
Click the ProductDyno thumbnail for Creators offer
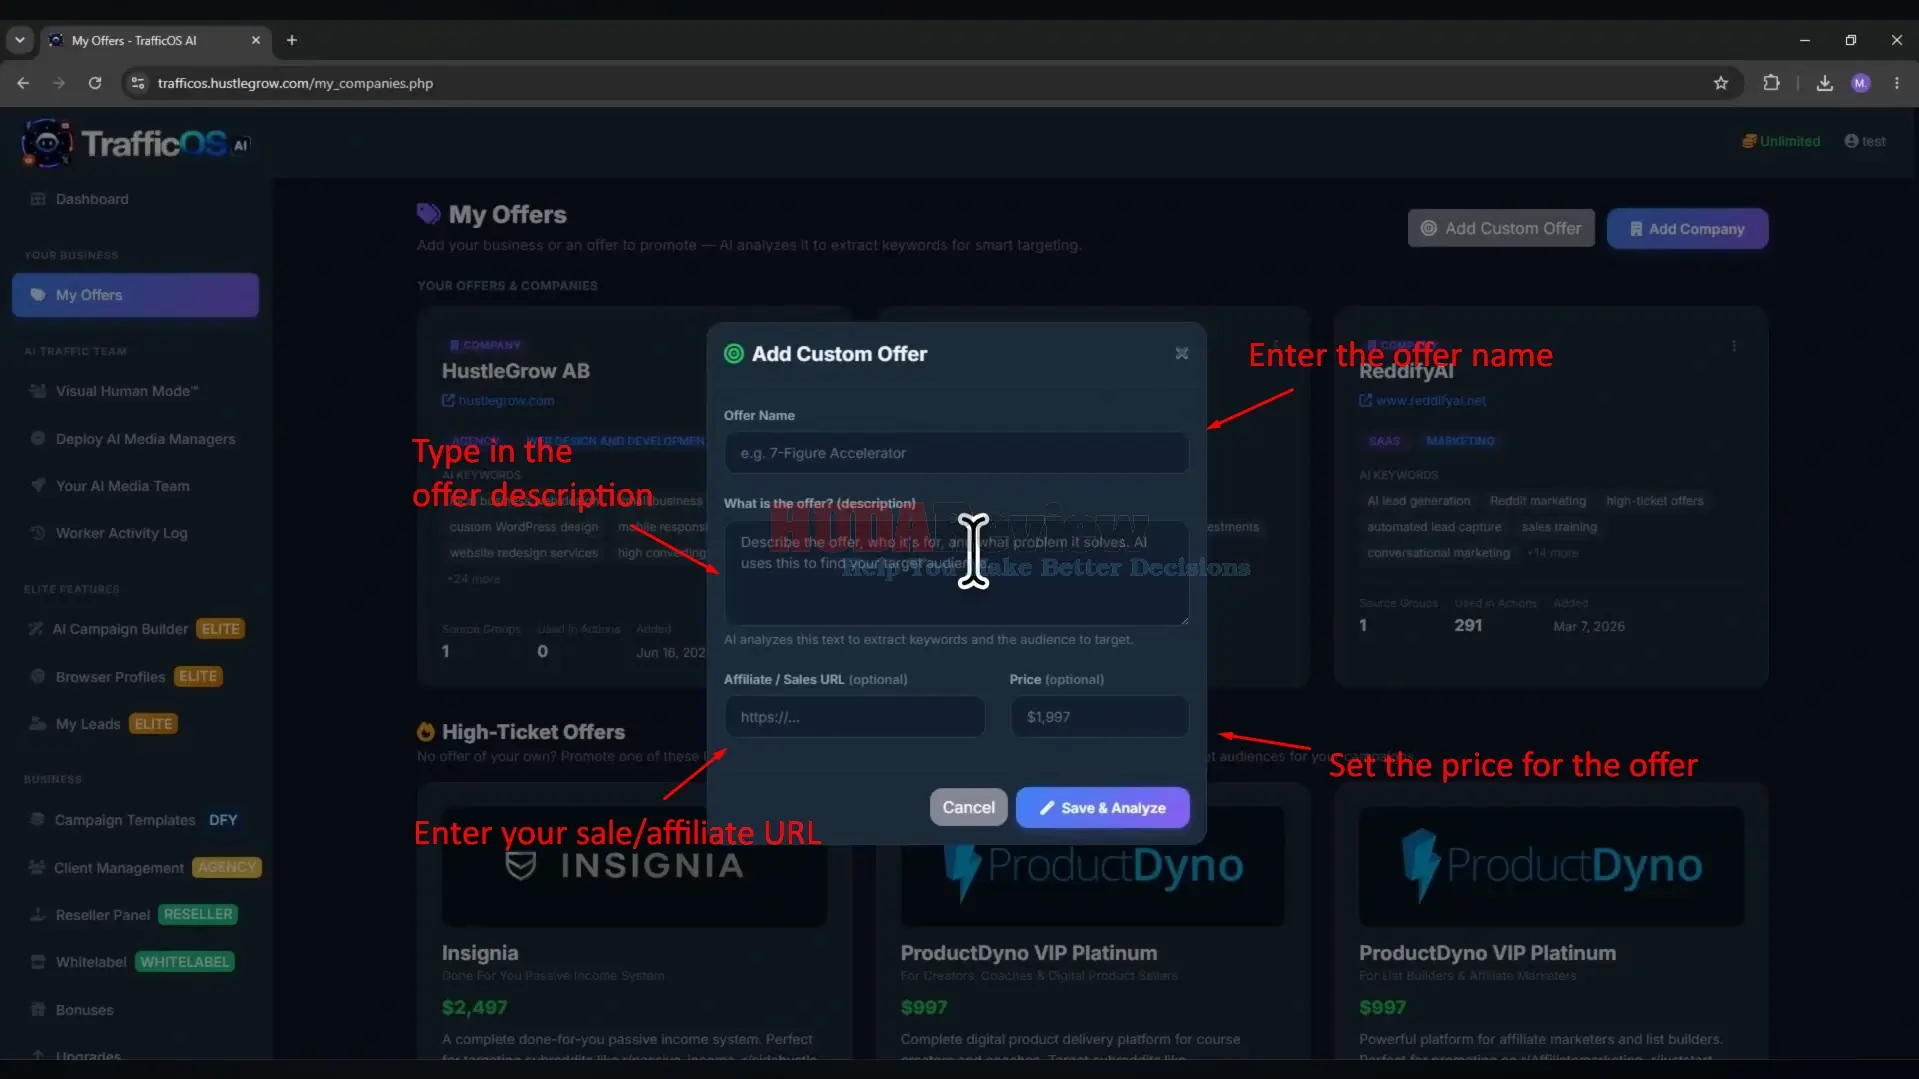click(1093, 866)
